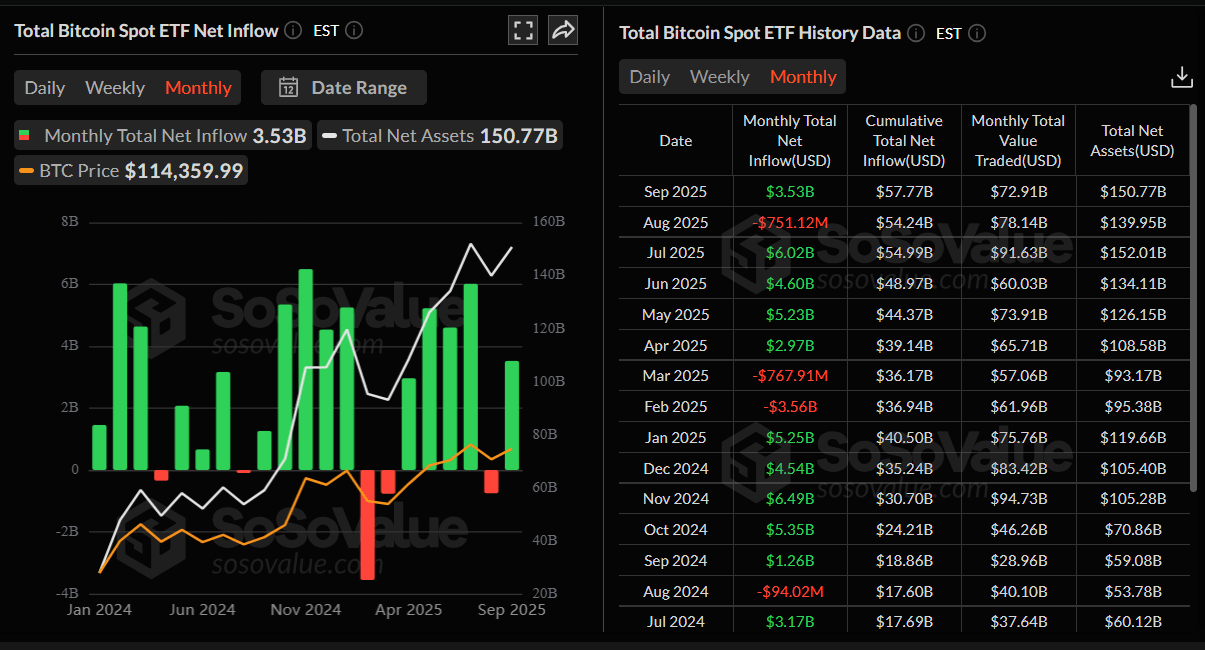This screenshot has width=1205, height=650.
Task: Click the tallest green inflow bar on the chart
Action: (305, 370)
